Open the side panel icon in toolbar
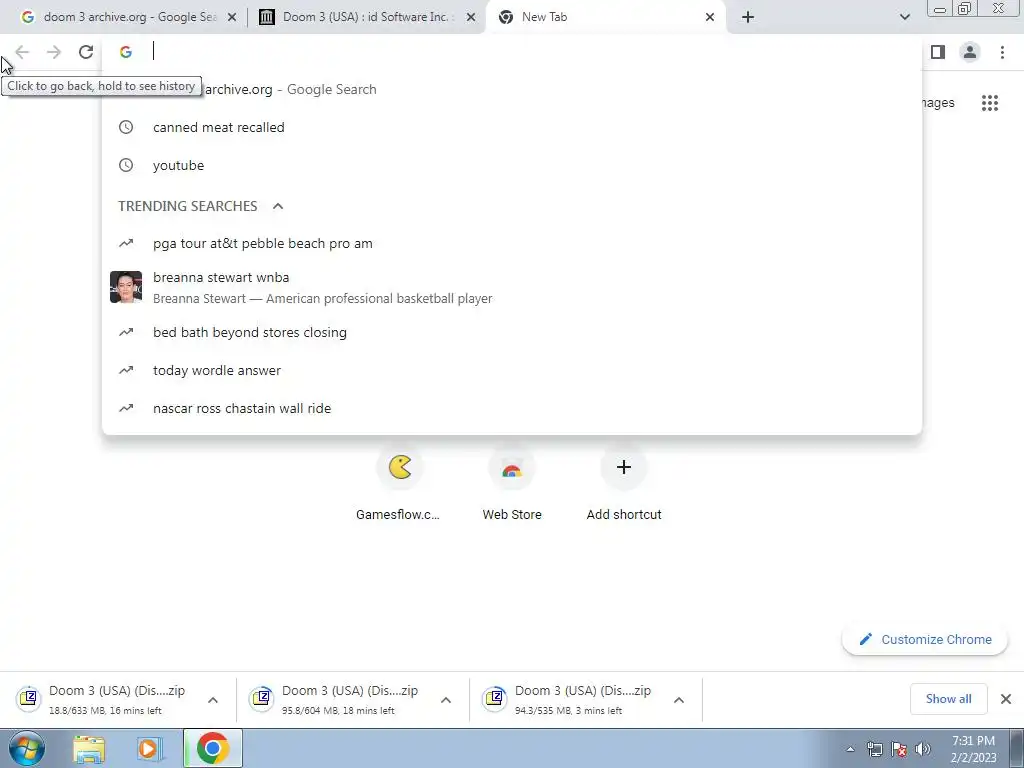The width and height of the screenshot is (1024, 768). pos(938,52)
